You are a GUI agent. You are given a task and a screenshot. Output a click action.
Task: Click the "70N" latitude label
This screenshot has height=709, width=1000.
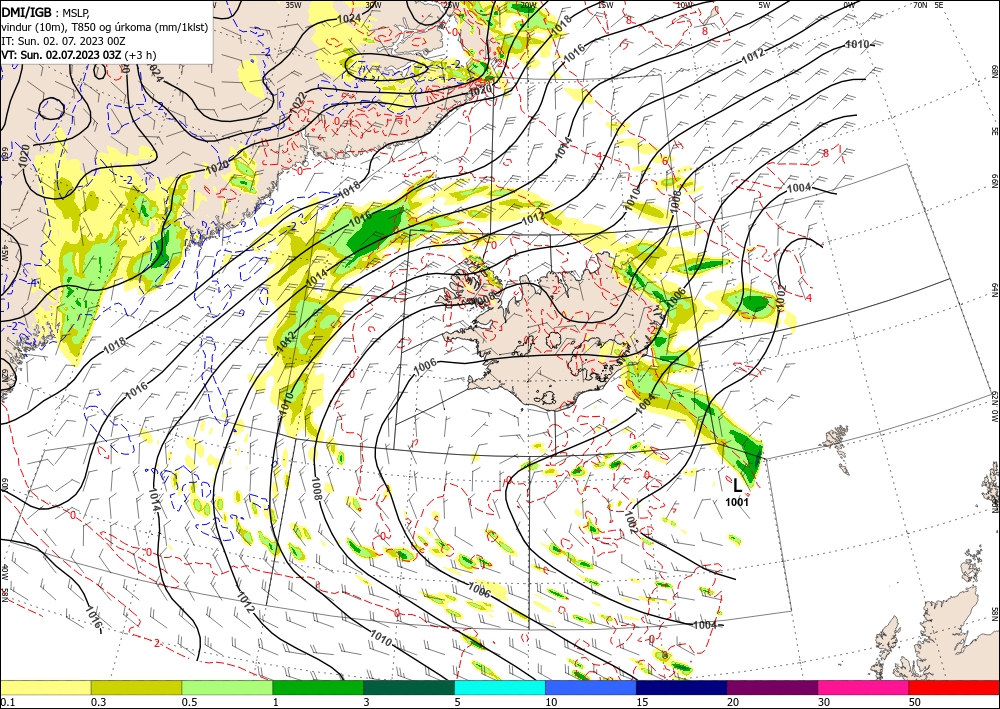coord(920,5)
